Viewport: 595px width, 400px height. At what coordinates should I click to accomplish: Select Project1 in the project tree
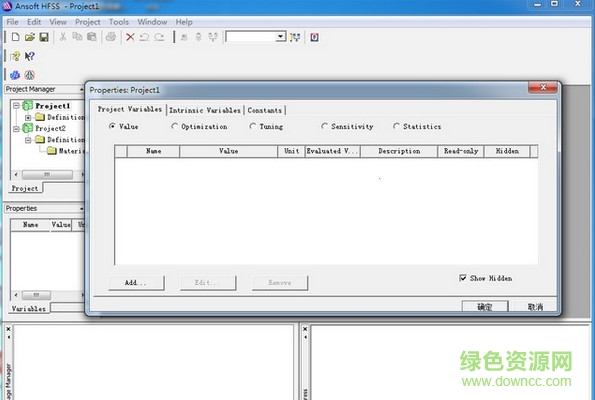(53, 106)
